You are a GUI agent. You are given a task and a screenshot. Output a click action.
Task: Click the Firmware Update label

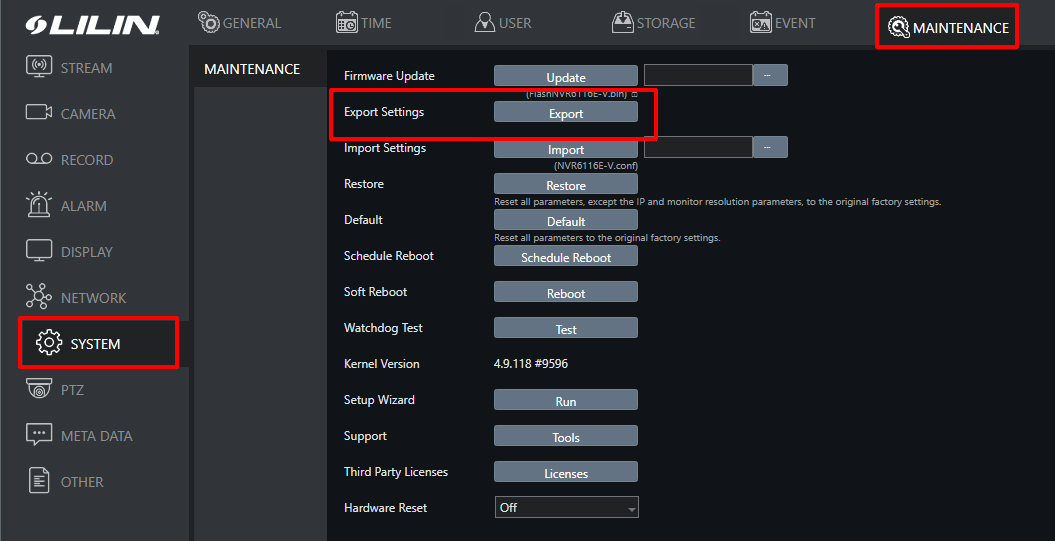[389, 76]
